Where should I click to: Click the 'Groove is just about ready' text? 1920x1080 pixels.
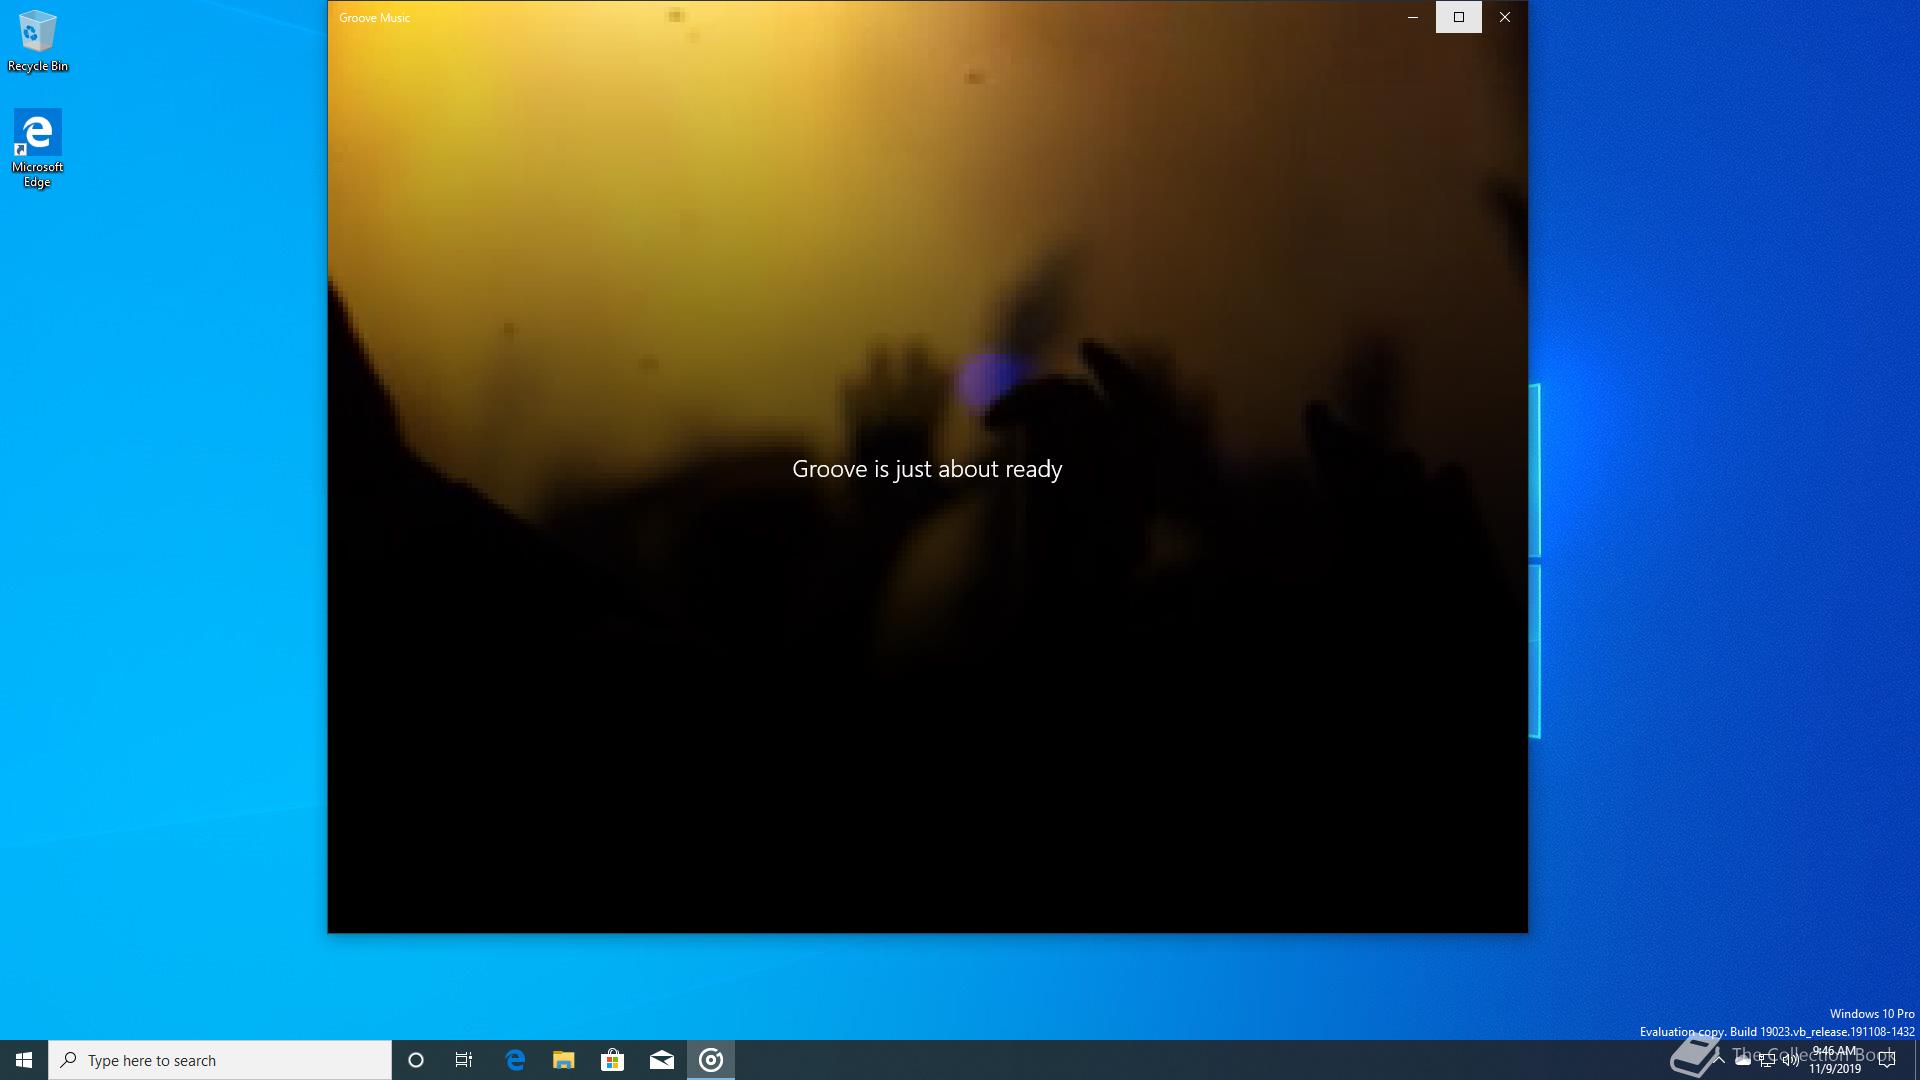(927, 469)
